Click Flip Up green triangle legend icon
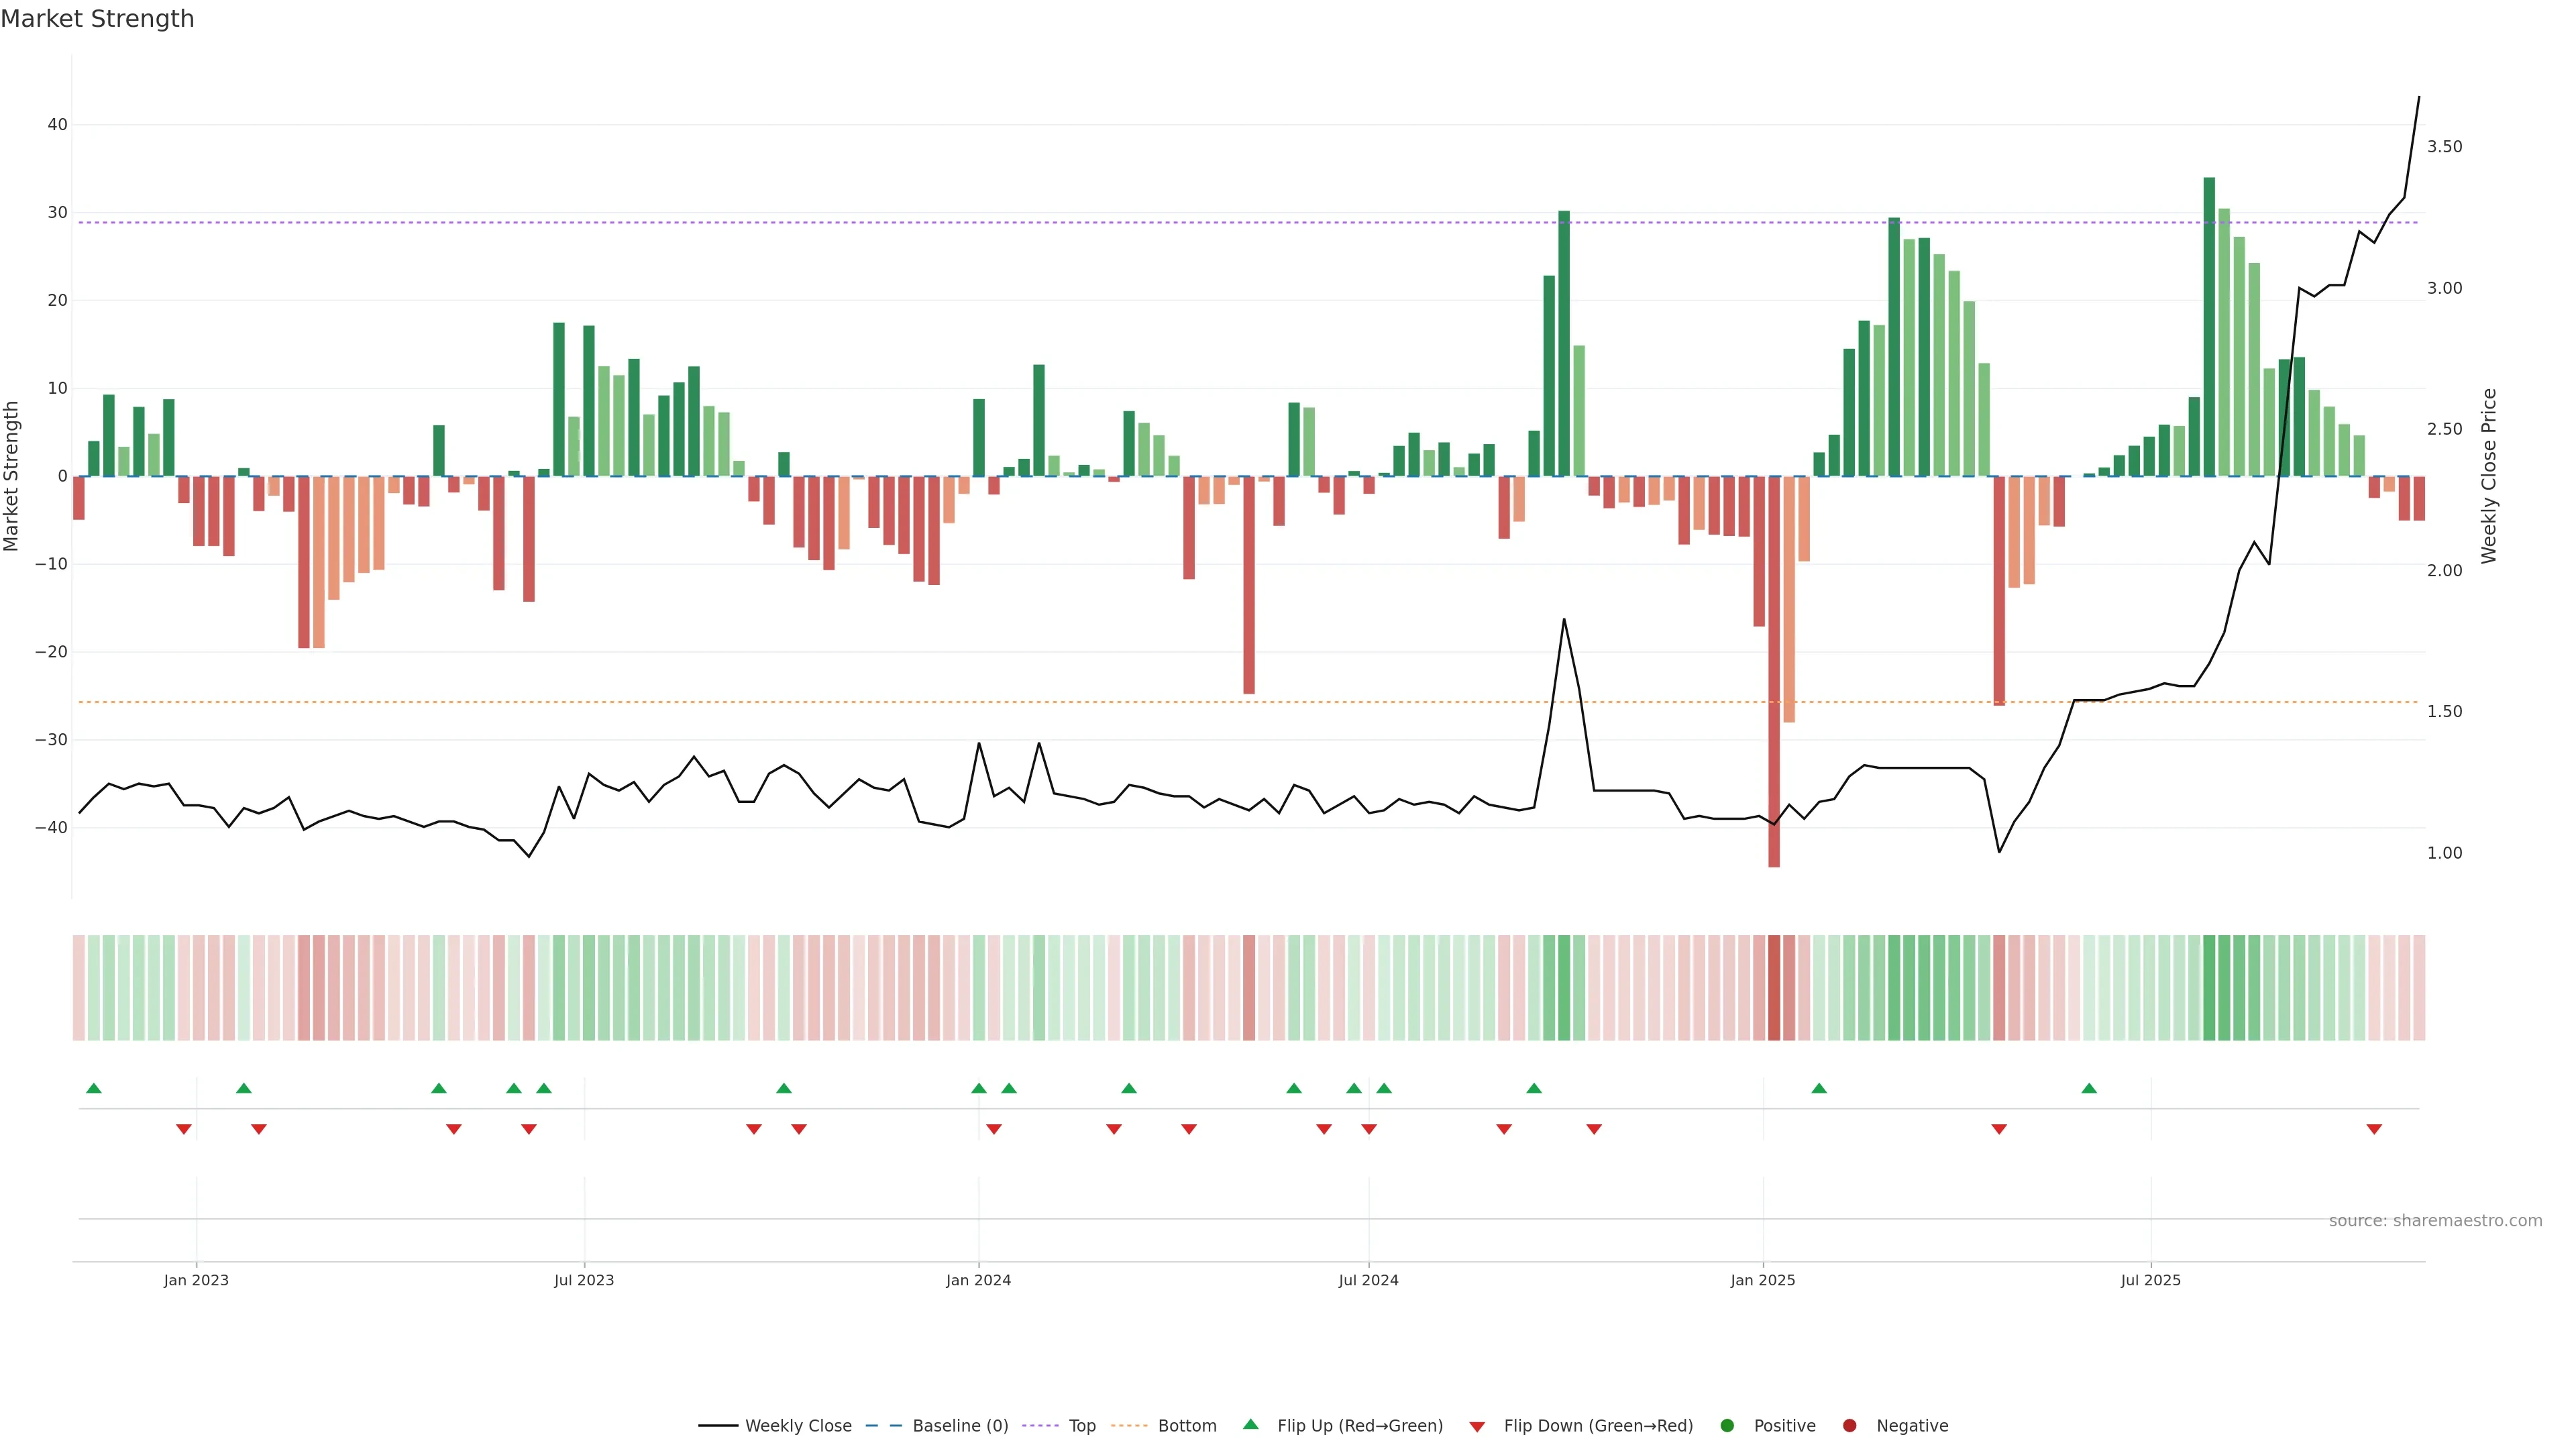The height and width of the screenshot is (1449, 2576). coord(1250,1424)
